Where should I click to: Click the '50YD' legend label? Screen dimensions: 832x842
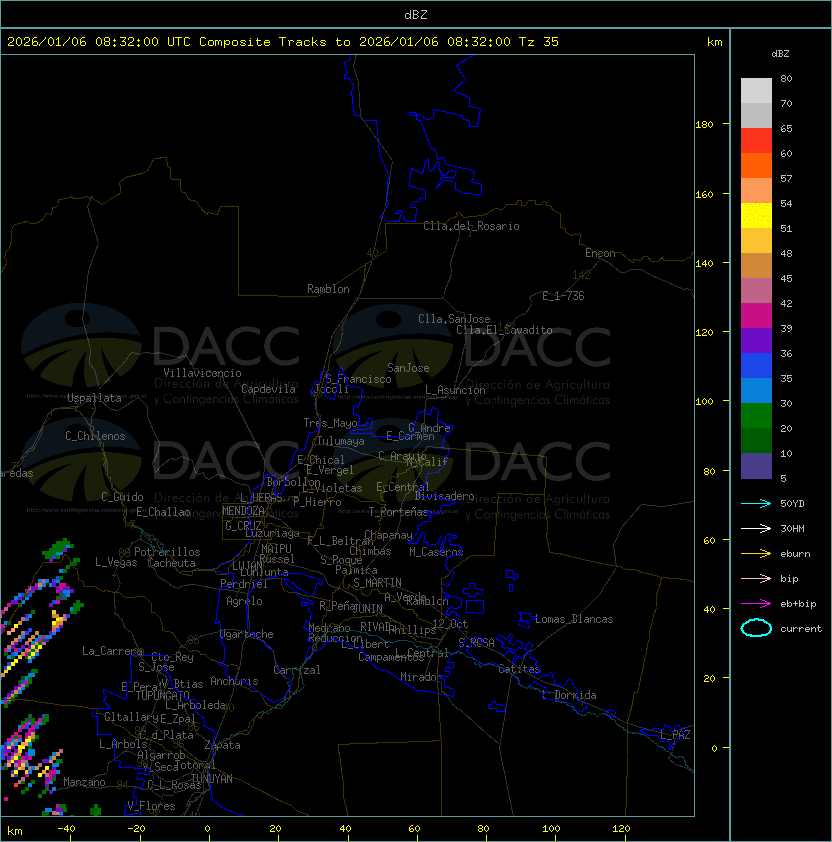pyautogui.click(x=792, y=503)
